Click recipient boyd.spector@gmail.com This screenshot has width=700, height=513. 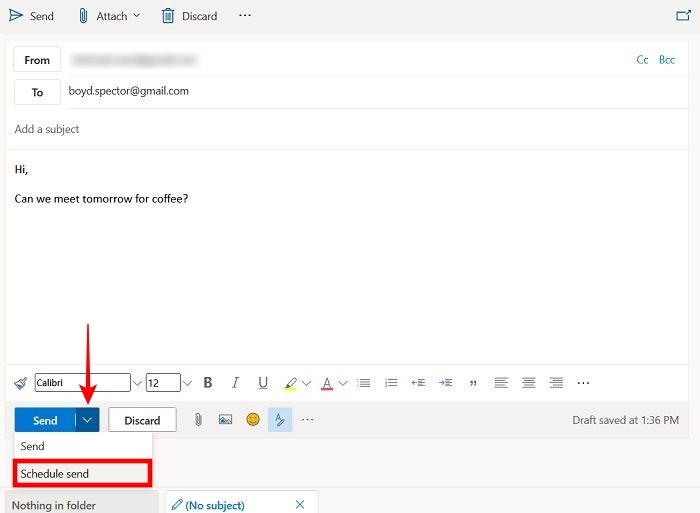pyautogui.click(x=129, y=91)
